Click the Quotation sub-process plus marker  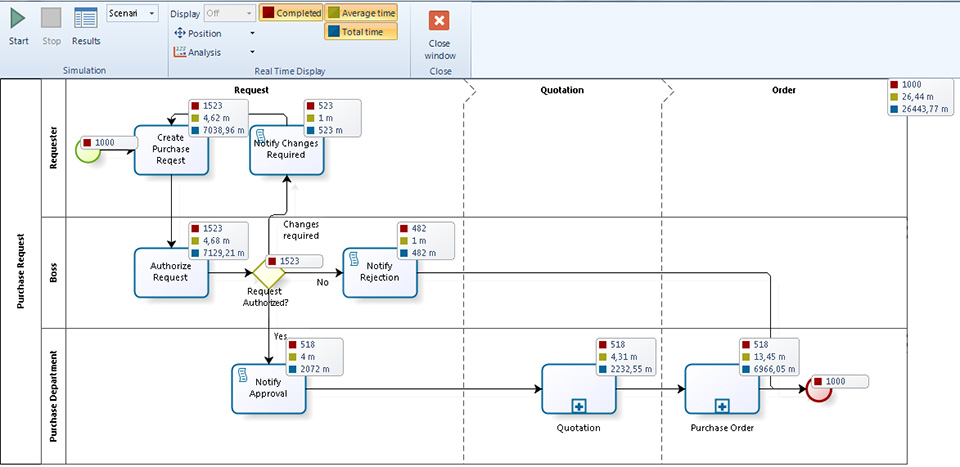tap(579, 405)
